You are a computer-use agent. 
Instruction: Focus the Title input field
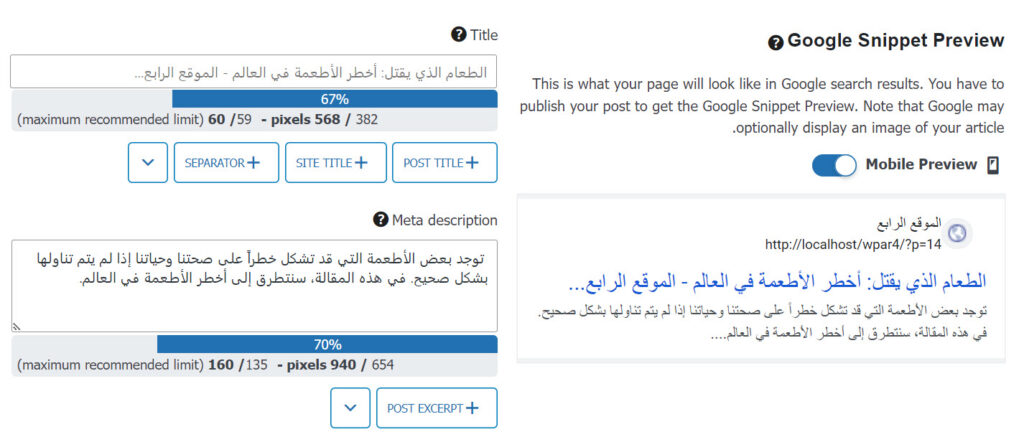pyautogui.click(x=253, y=72)
